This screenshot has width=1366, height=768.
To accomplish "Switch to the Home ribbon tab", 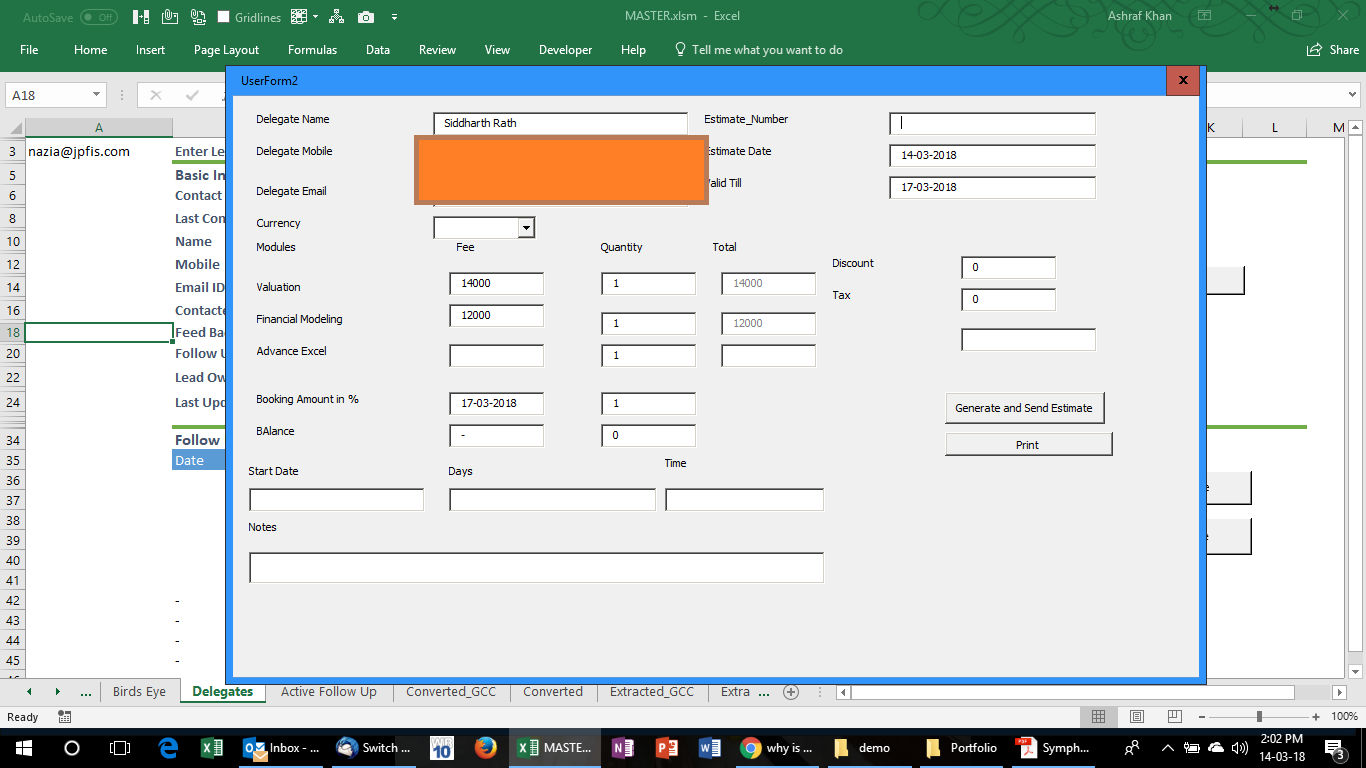I will 90,50.
